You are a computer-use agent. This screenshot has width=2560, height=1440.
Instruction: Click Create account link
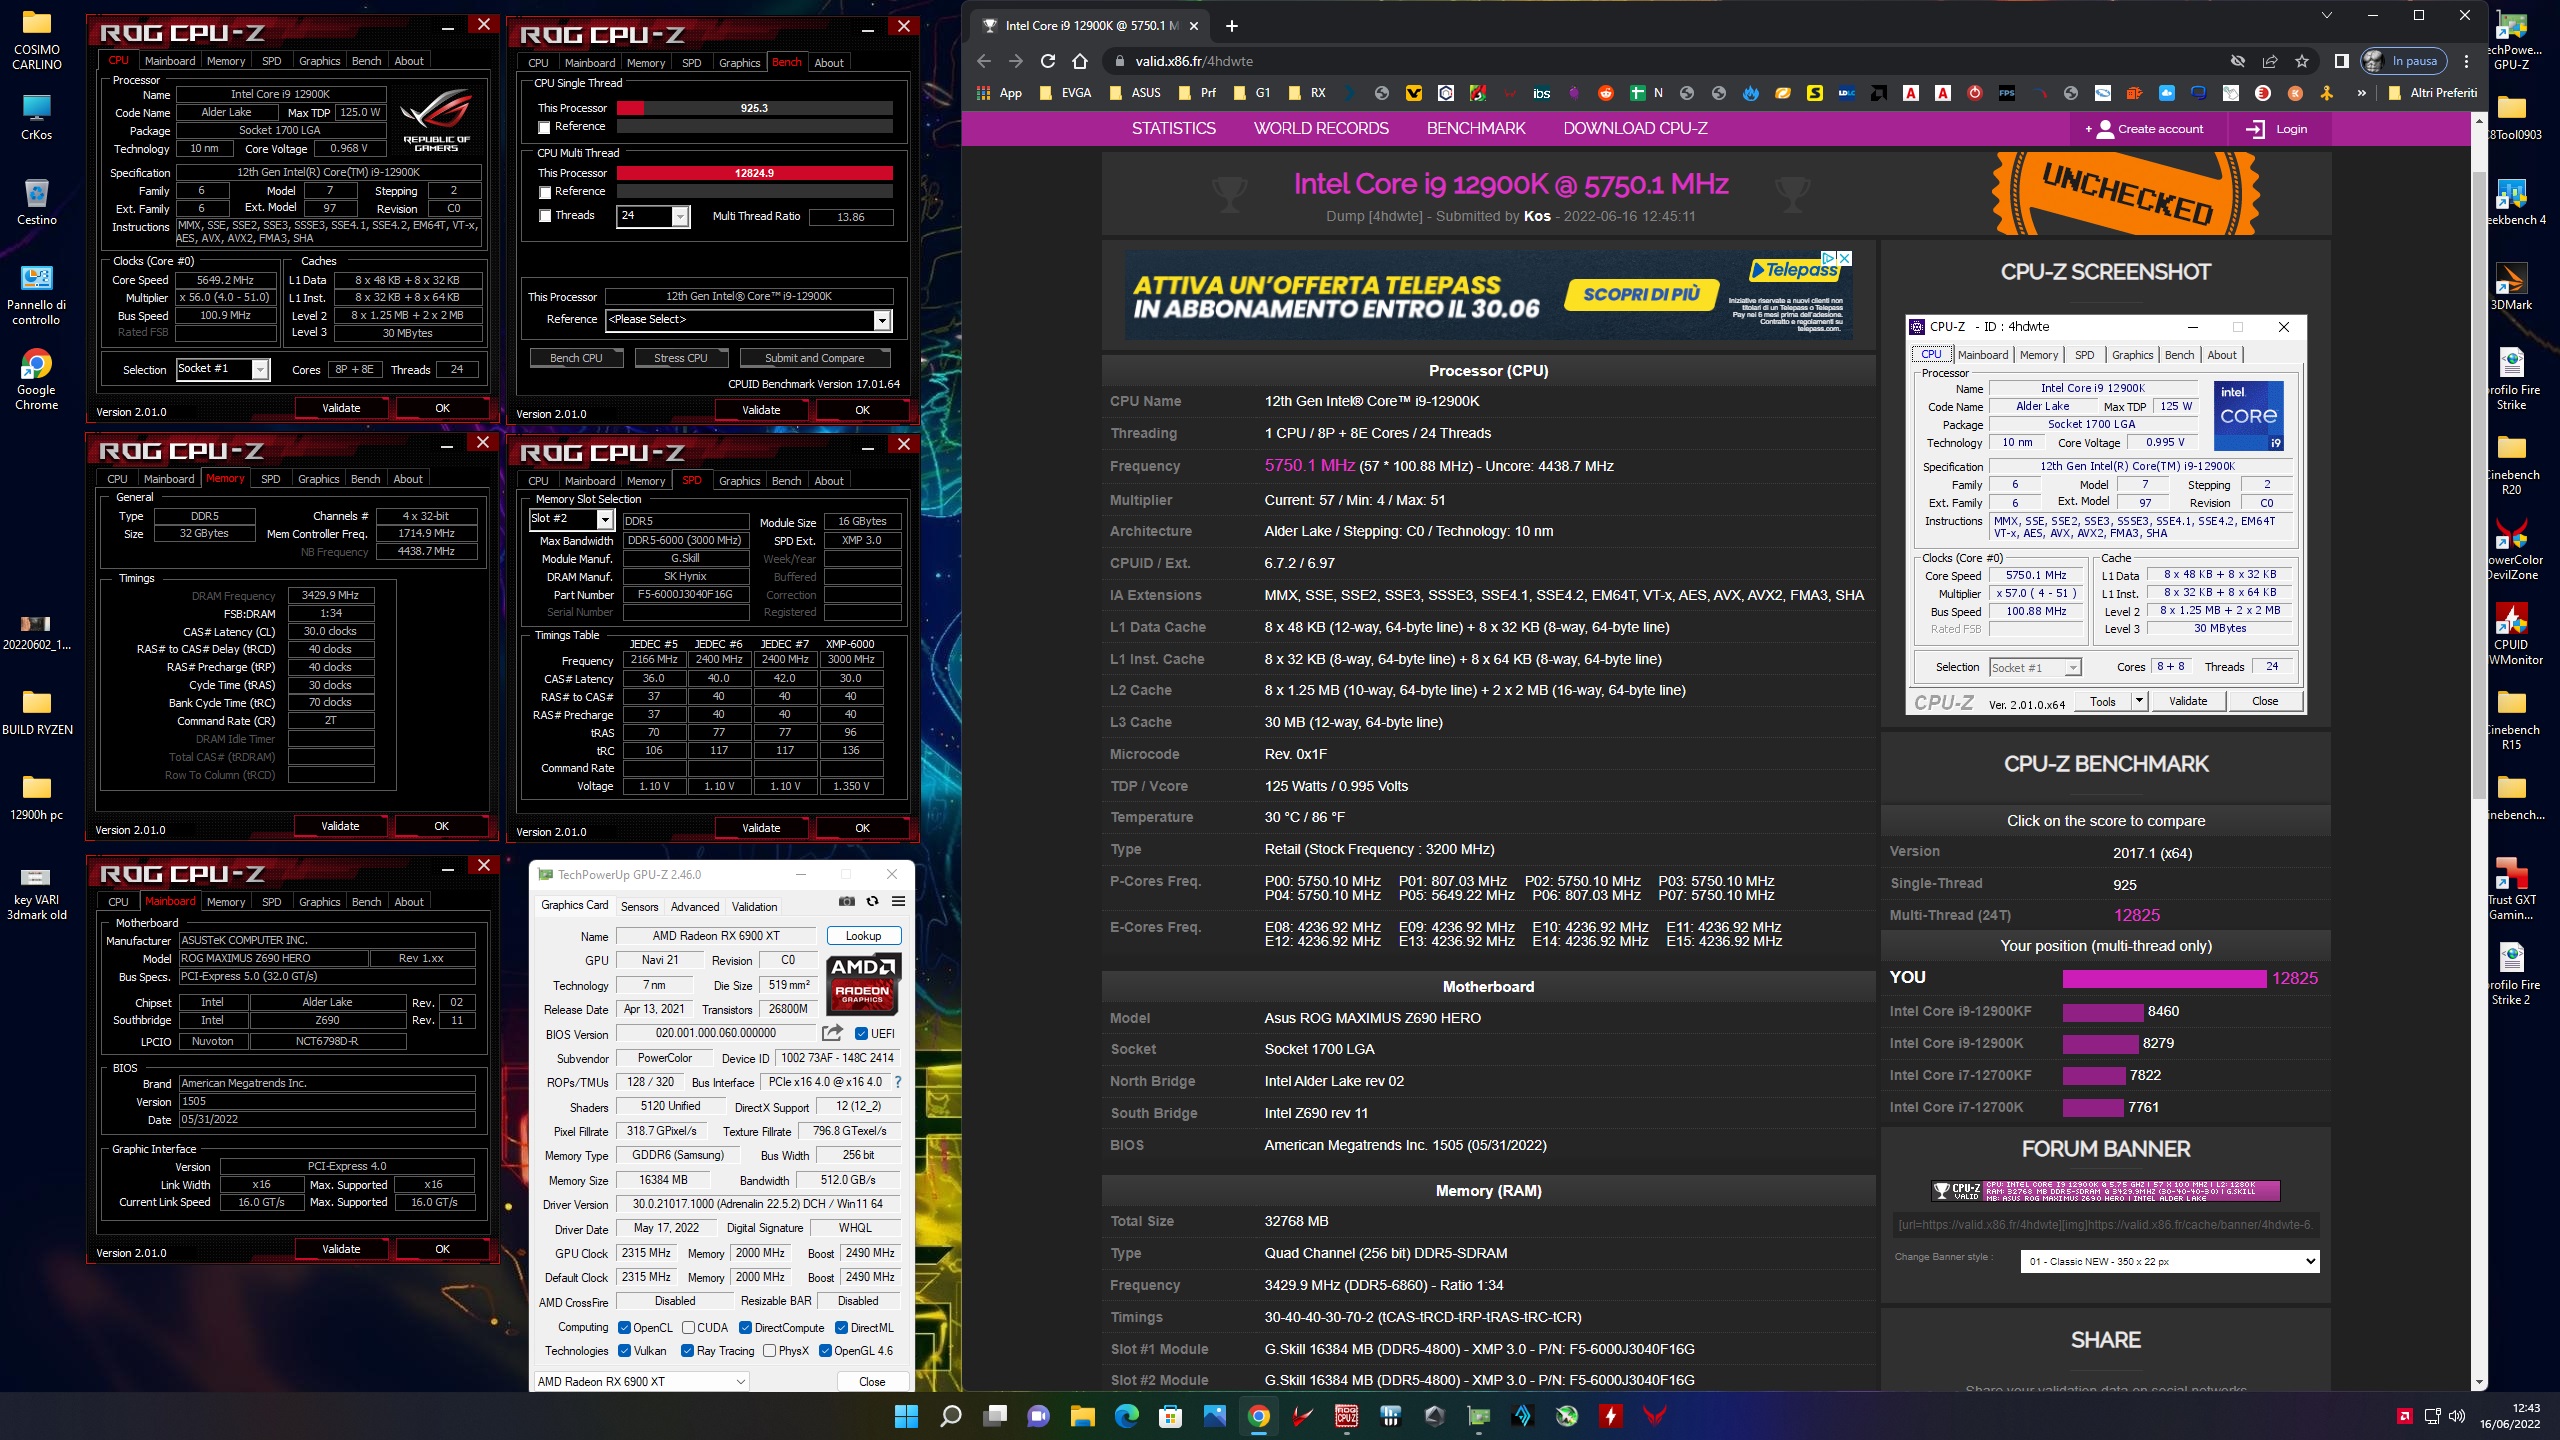(x=2144, y=129)
